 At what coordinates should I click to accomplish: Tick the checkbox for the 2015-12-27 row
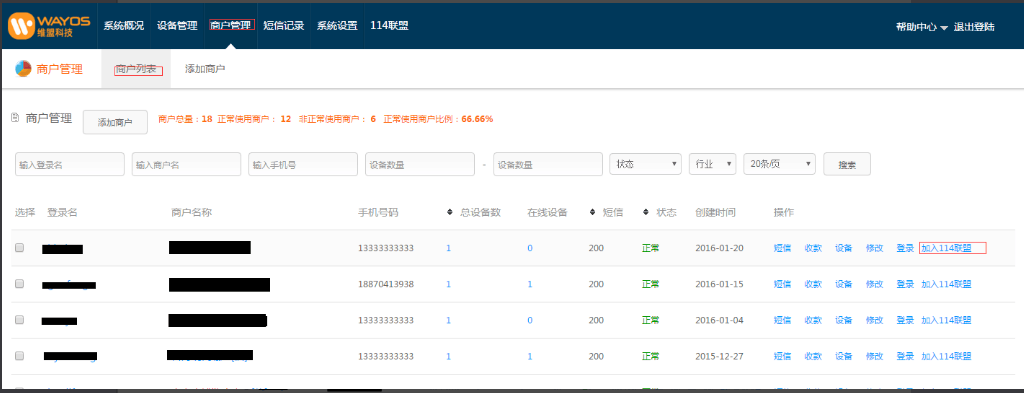pyautogui.click(x=20, y=356)
